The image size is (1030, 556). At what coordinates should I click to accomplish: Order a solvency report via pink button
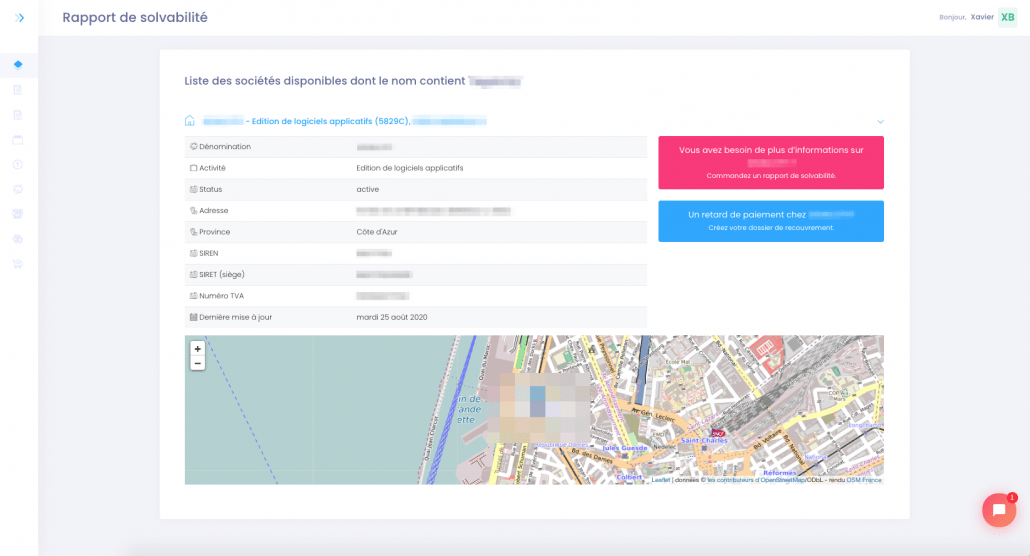(770, 163)
